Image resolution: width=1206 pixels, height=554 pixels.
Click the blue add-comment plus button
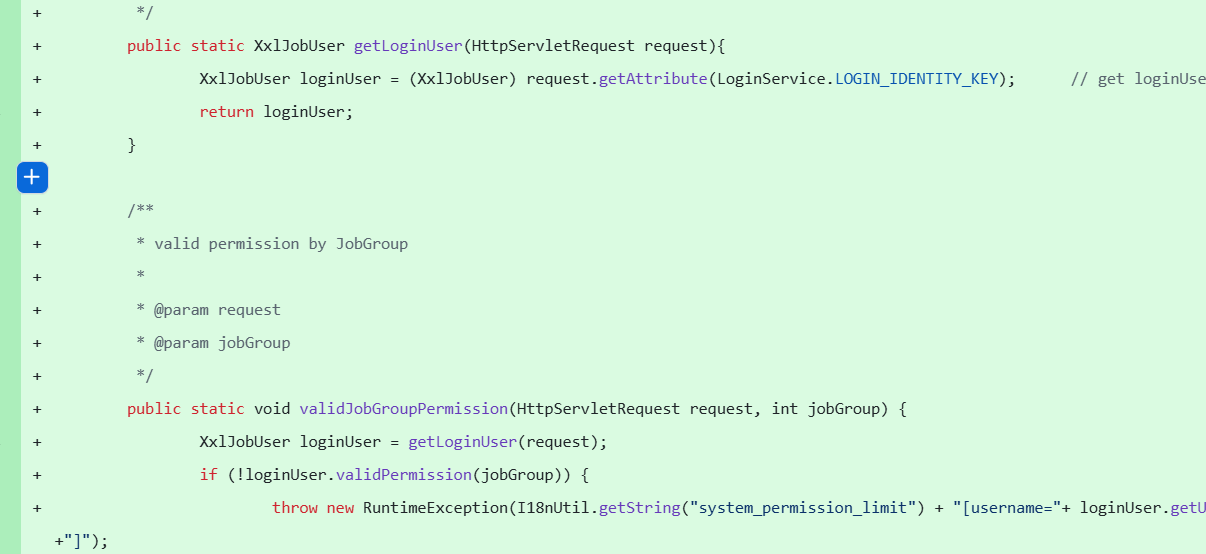[x=32, y=177]
